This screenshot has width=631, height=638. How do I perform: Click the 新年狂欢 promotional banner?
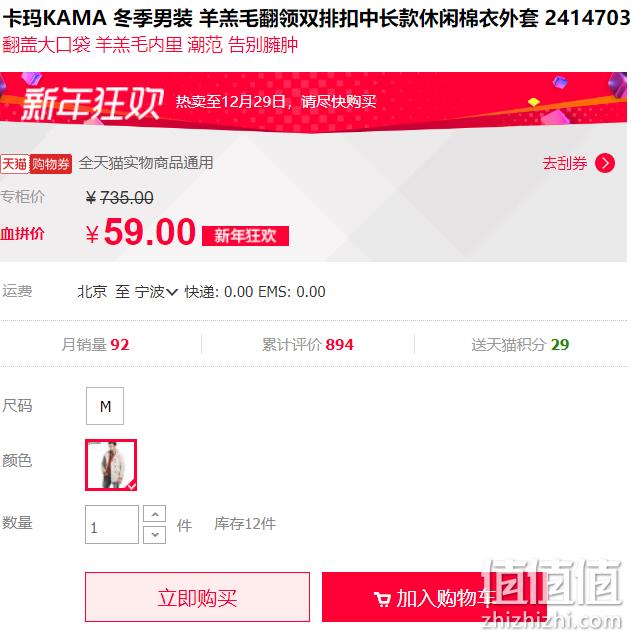pos(313,102)
